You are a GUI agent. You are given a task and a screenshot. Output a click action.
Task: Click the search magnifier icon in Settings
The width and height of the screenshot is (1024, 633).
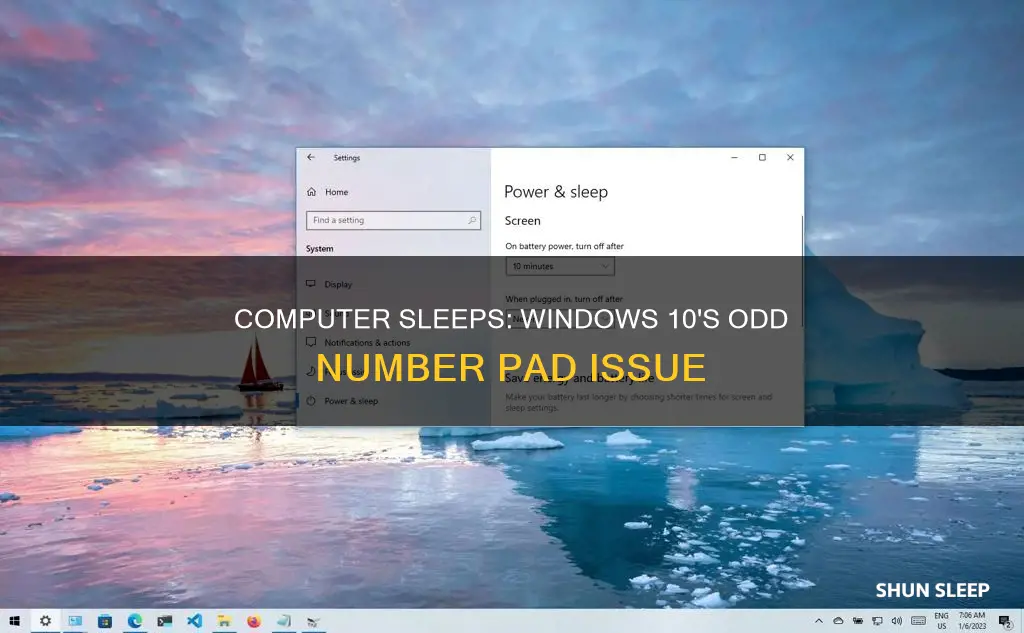pos(472,220)
